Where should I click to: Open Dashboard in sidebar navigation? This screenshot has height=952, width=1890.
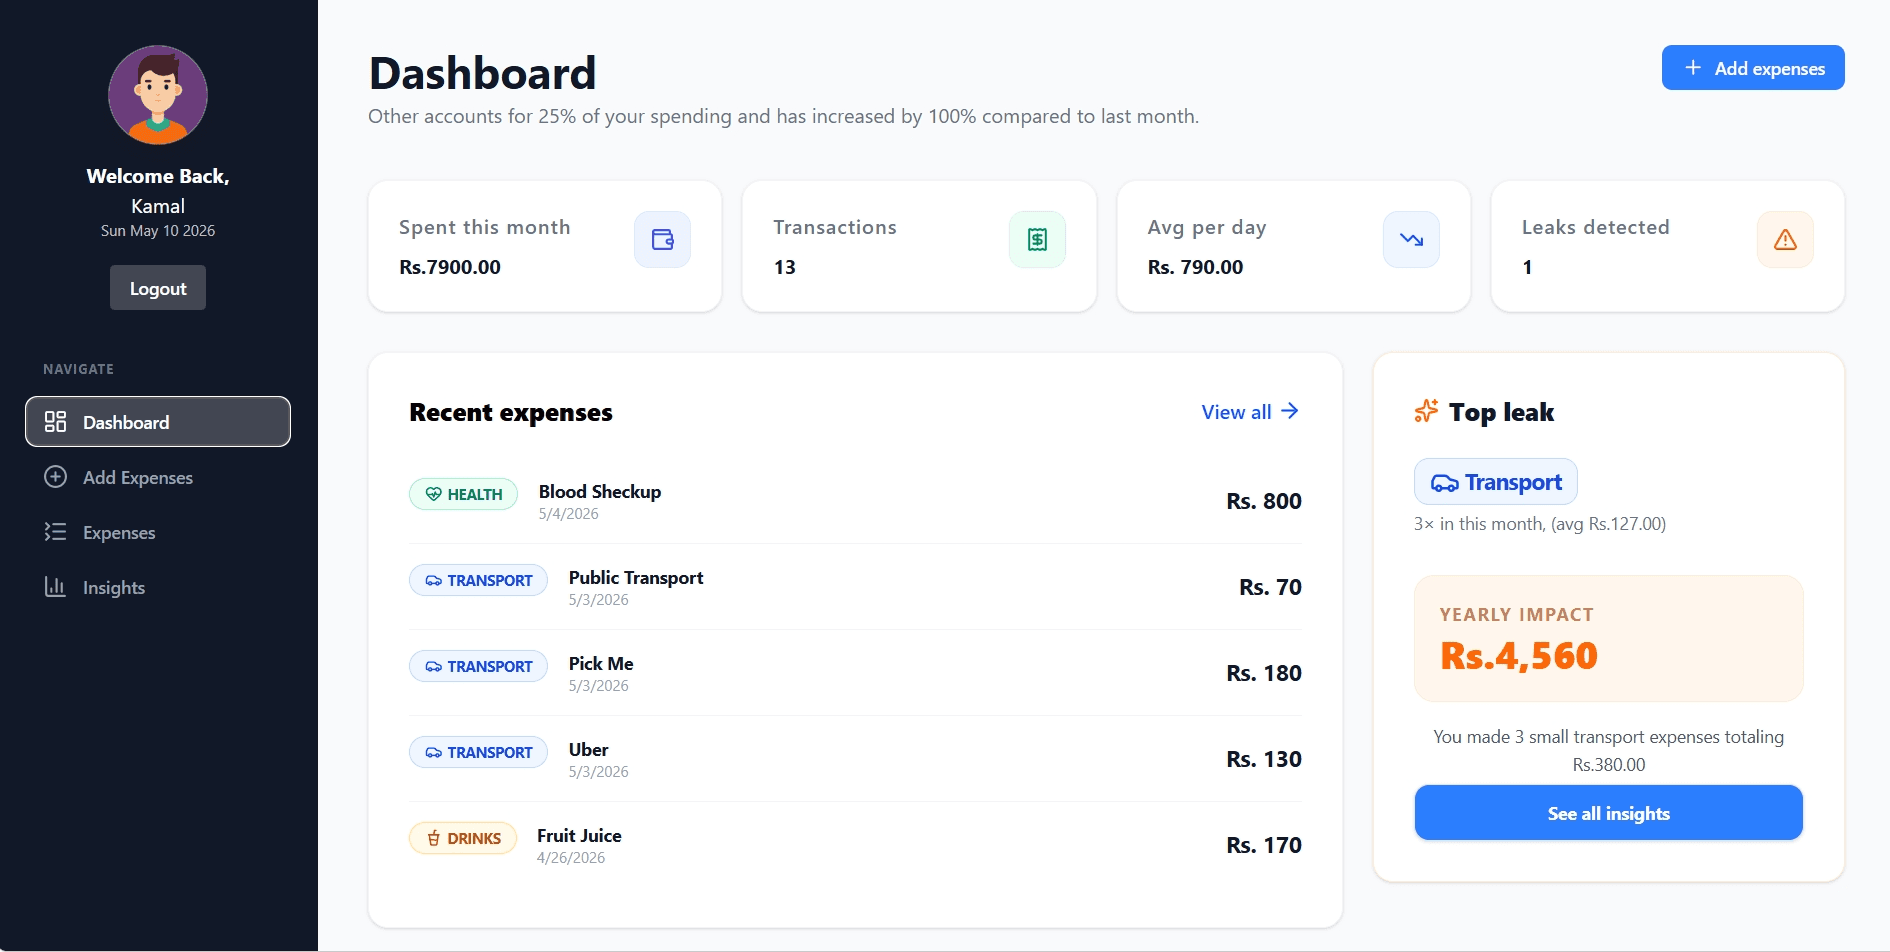pyautogui.click(x=158, y=422)
